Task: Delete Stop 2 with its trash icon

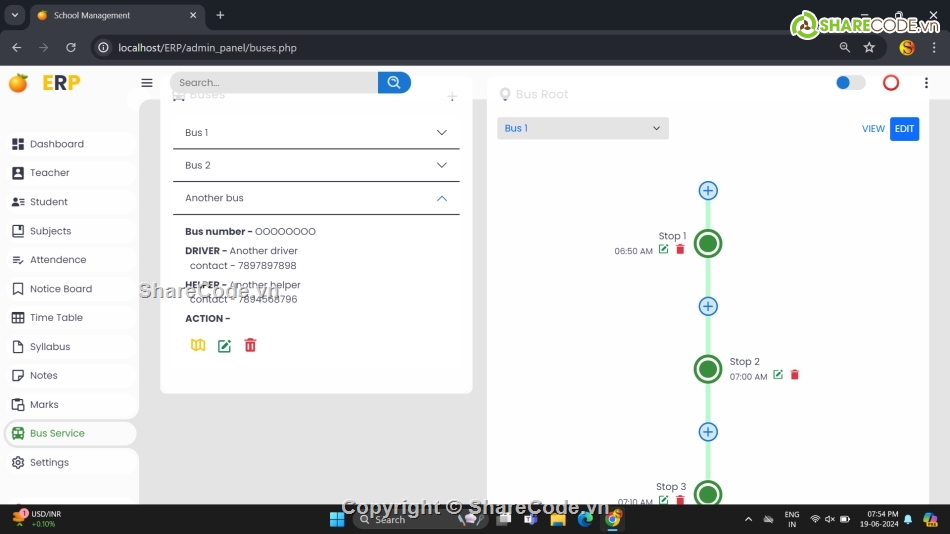Action: point(795,375)
